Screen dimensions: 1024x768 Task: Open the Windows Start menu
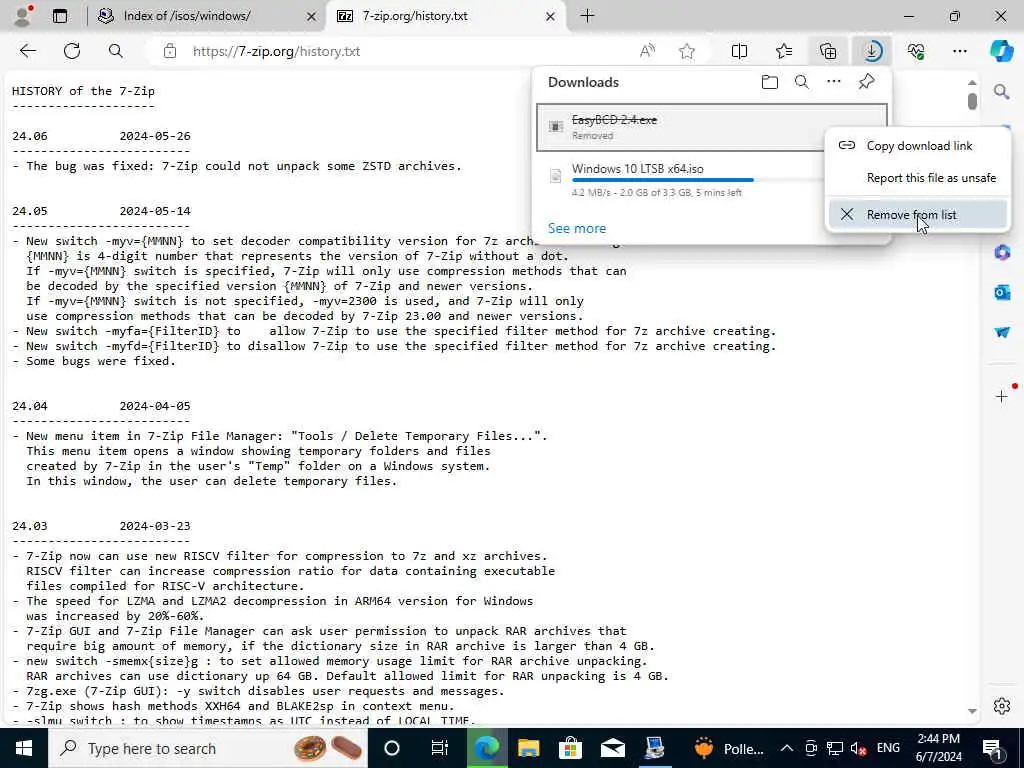pyautogui.click(x=24, y=748)
